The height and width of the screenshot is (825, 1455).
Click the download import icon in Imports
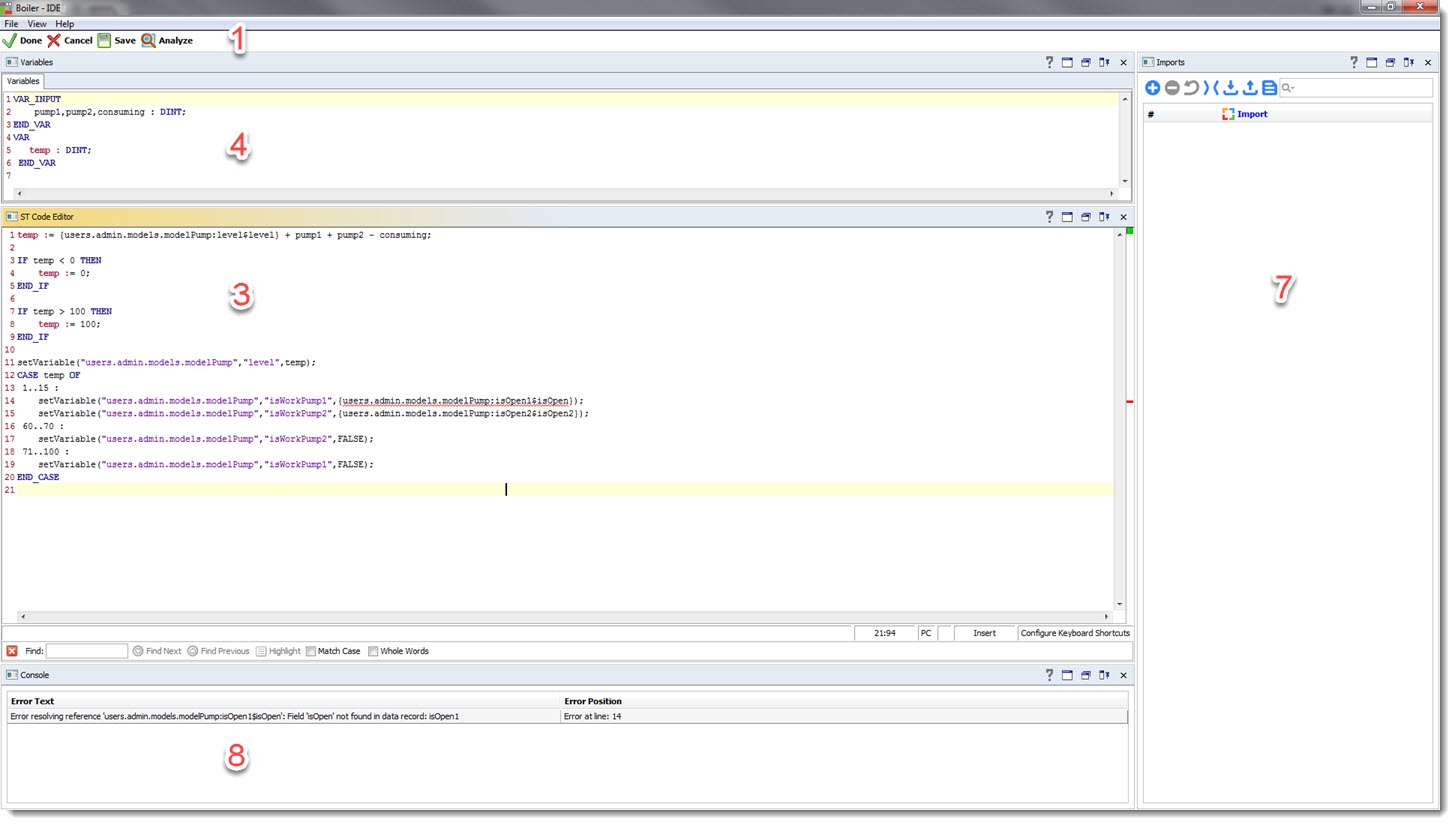[x=1231, y=88]
